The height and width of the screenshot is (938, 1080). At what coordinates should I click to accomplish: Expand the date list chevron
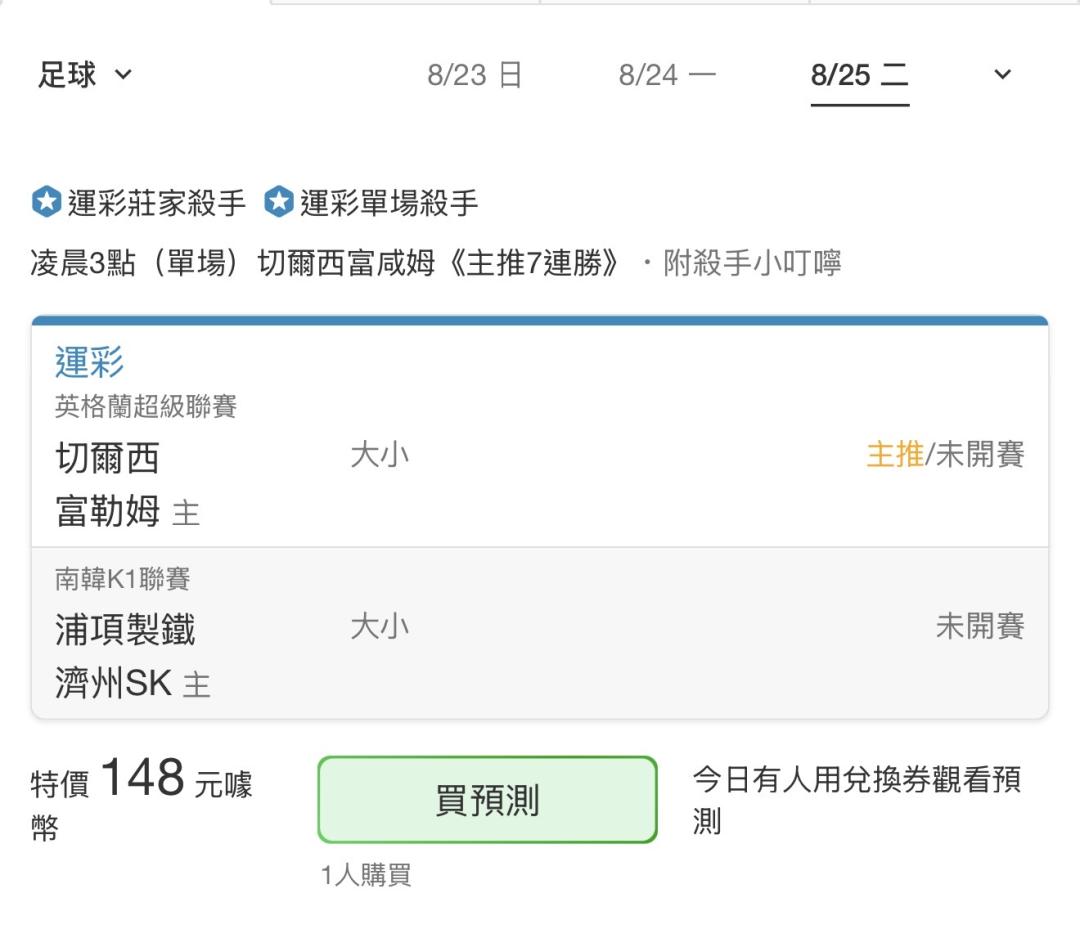tap(1002, 74)
